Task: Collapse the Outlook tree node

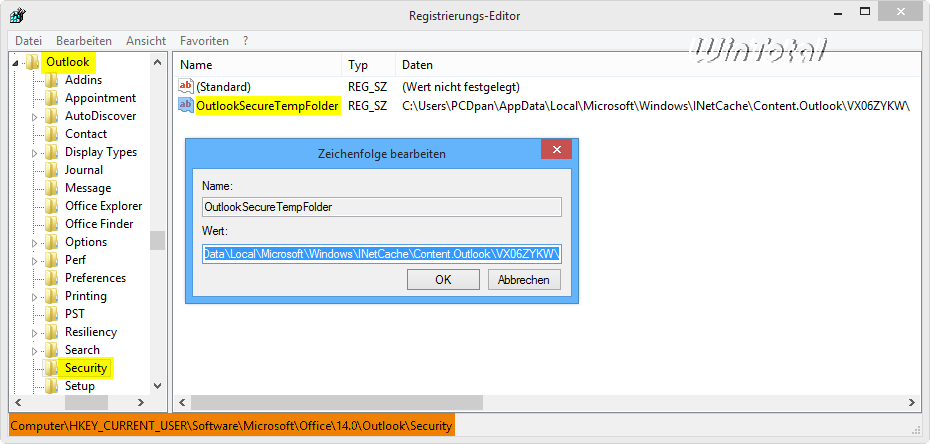Action: pos(16,63)
